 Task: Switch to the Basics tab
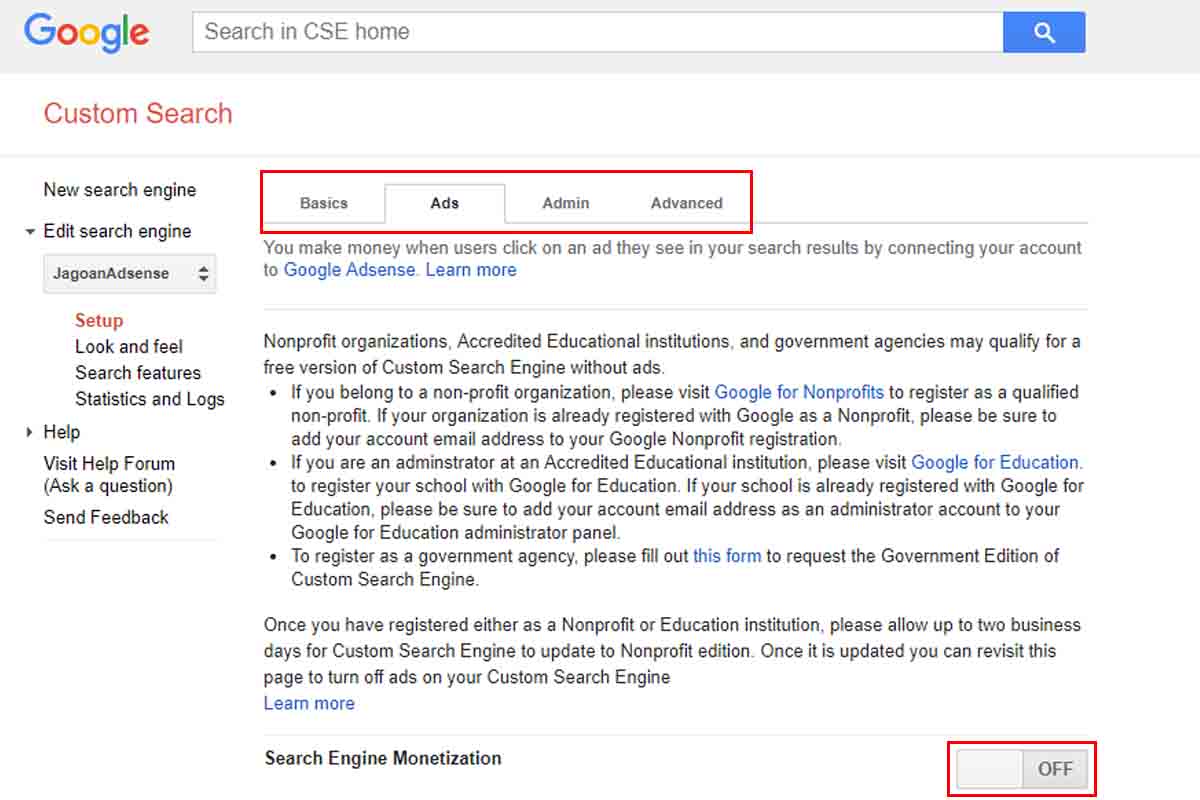(x=323, y=203)
